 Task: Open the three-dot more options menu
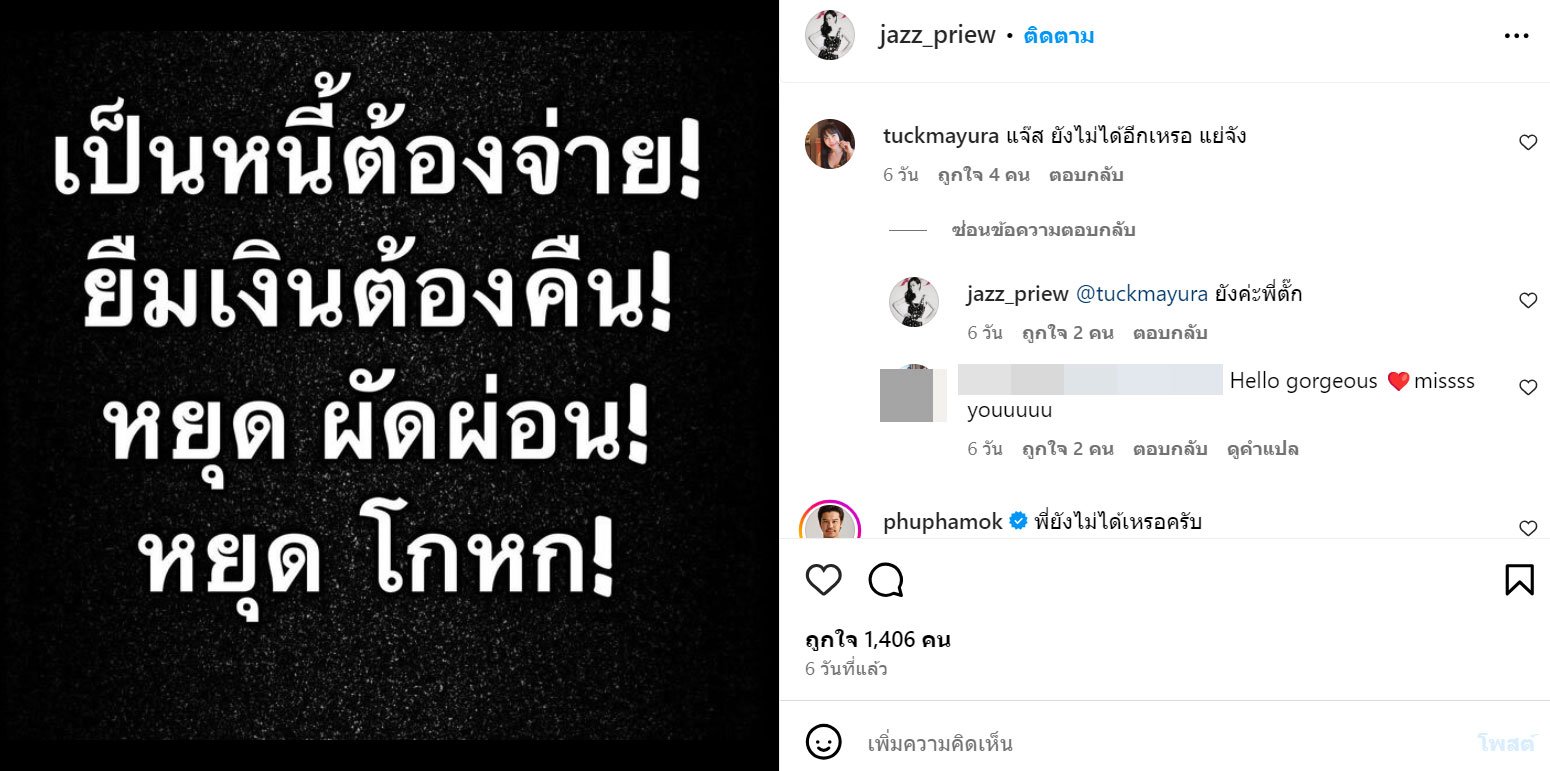(x=1516, y=36)
